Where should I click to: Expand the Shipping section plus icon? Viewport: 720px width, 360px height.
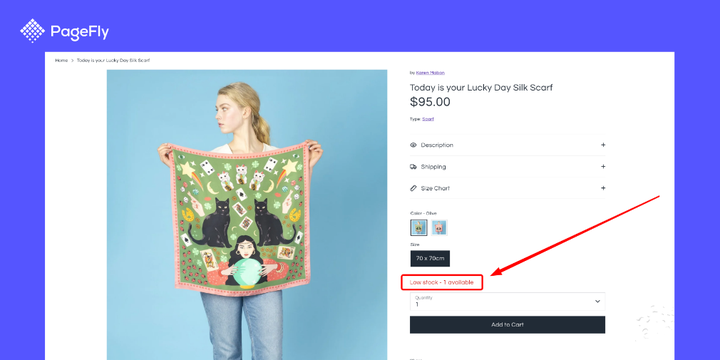603,167
